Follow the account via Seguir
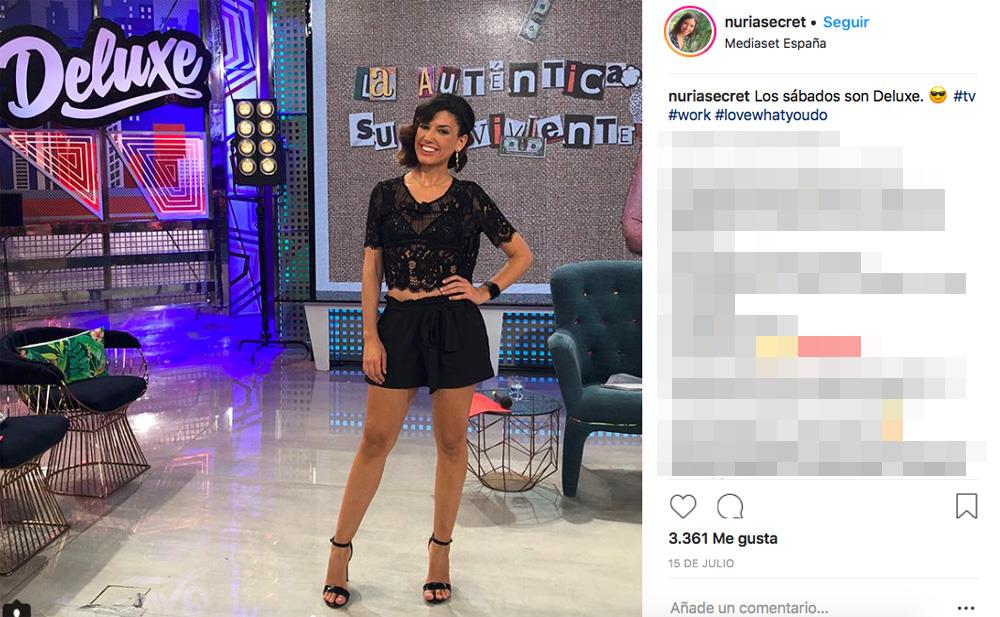The height and width of the screenshot is (617, 1000). click(846, 22)
